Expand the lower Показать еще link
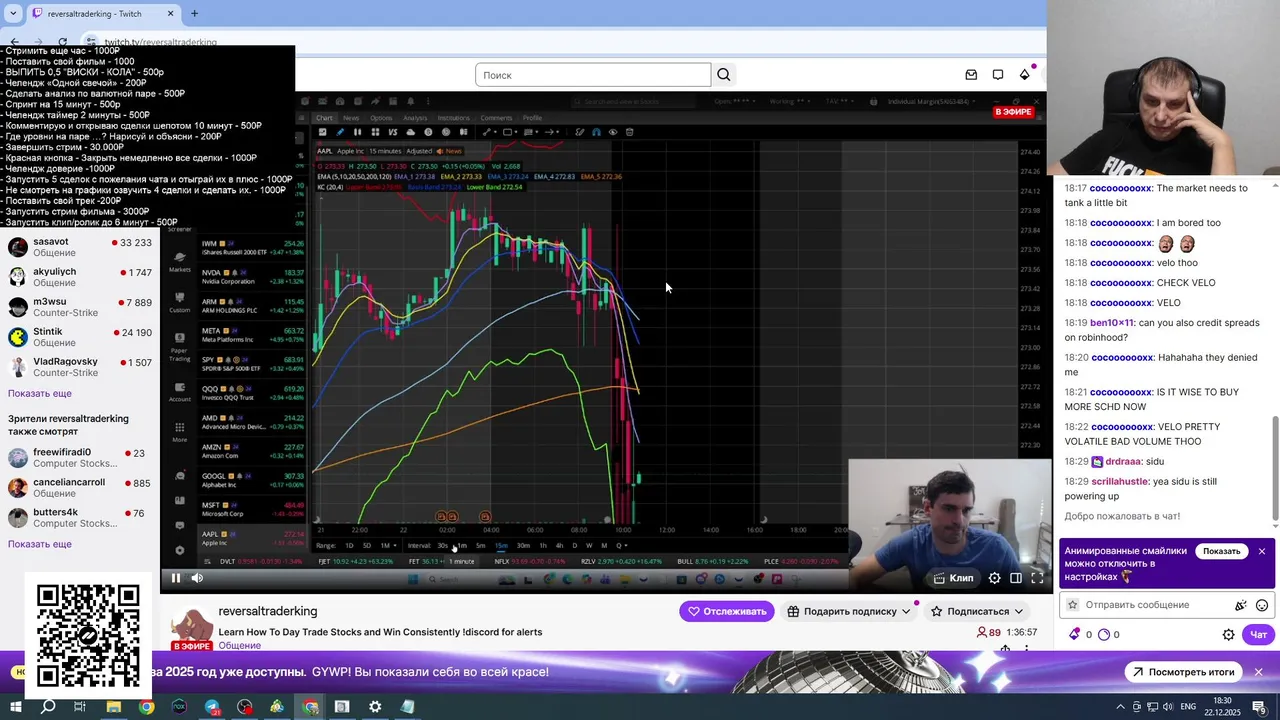 click(x=40, y=544)
